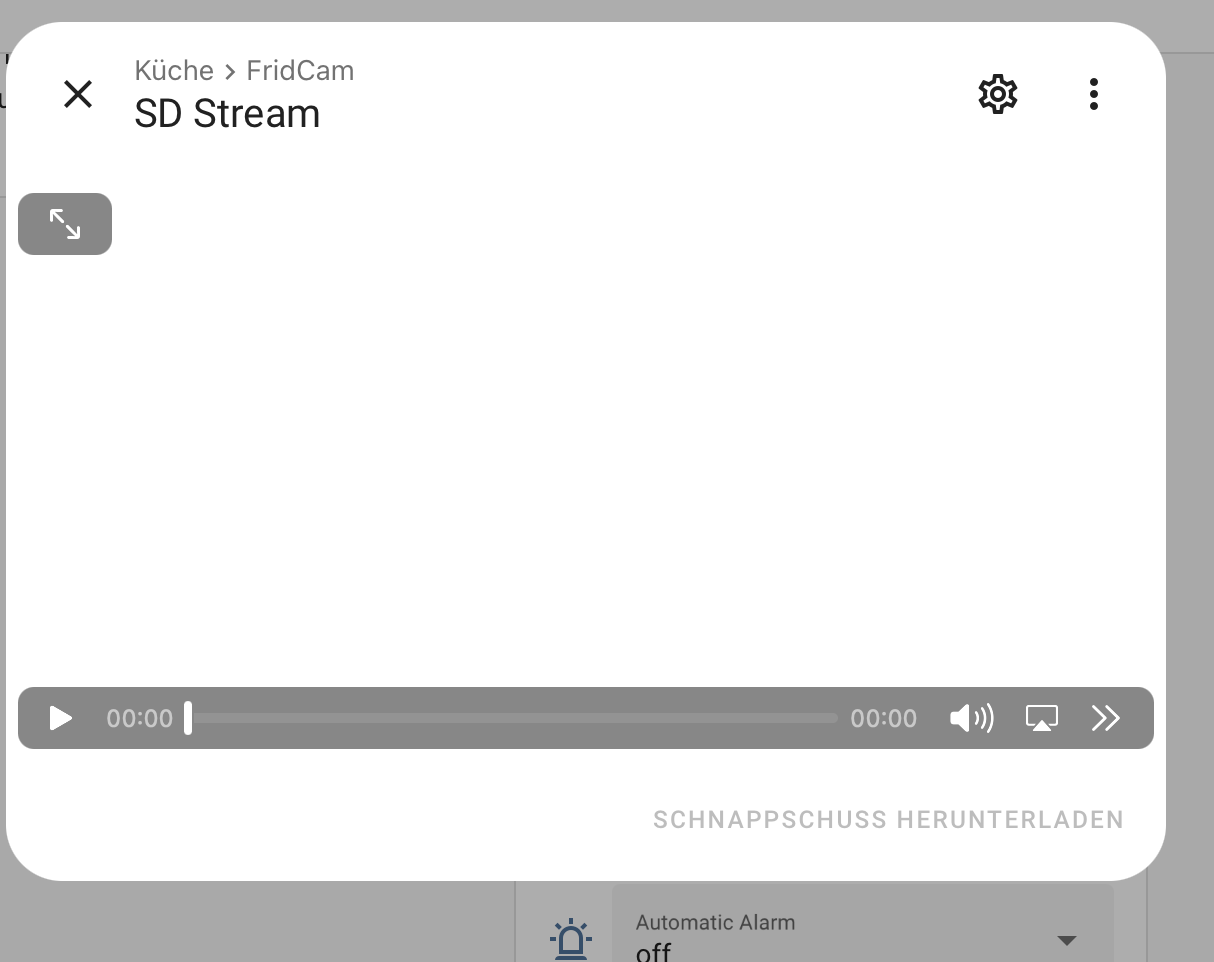This screenshot has width=1214, height=962.
Task: Click the alarm siren icon
Action: [x=571, y=940]
